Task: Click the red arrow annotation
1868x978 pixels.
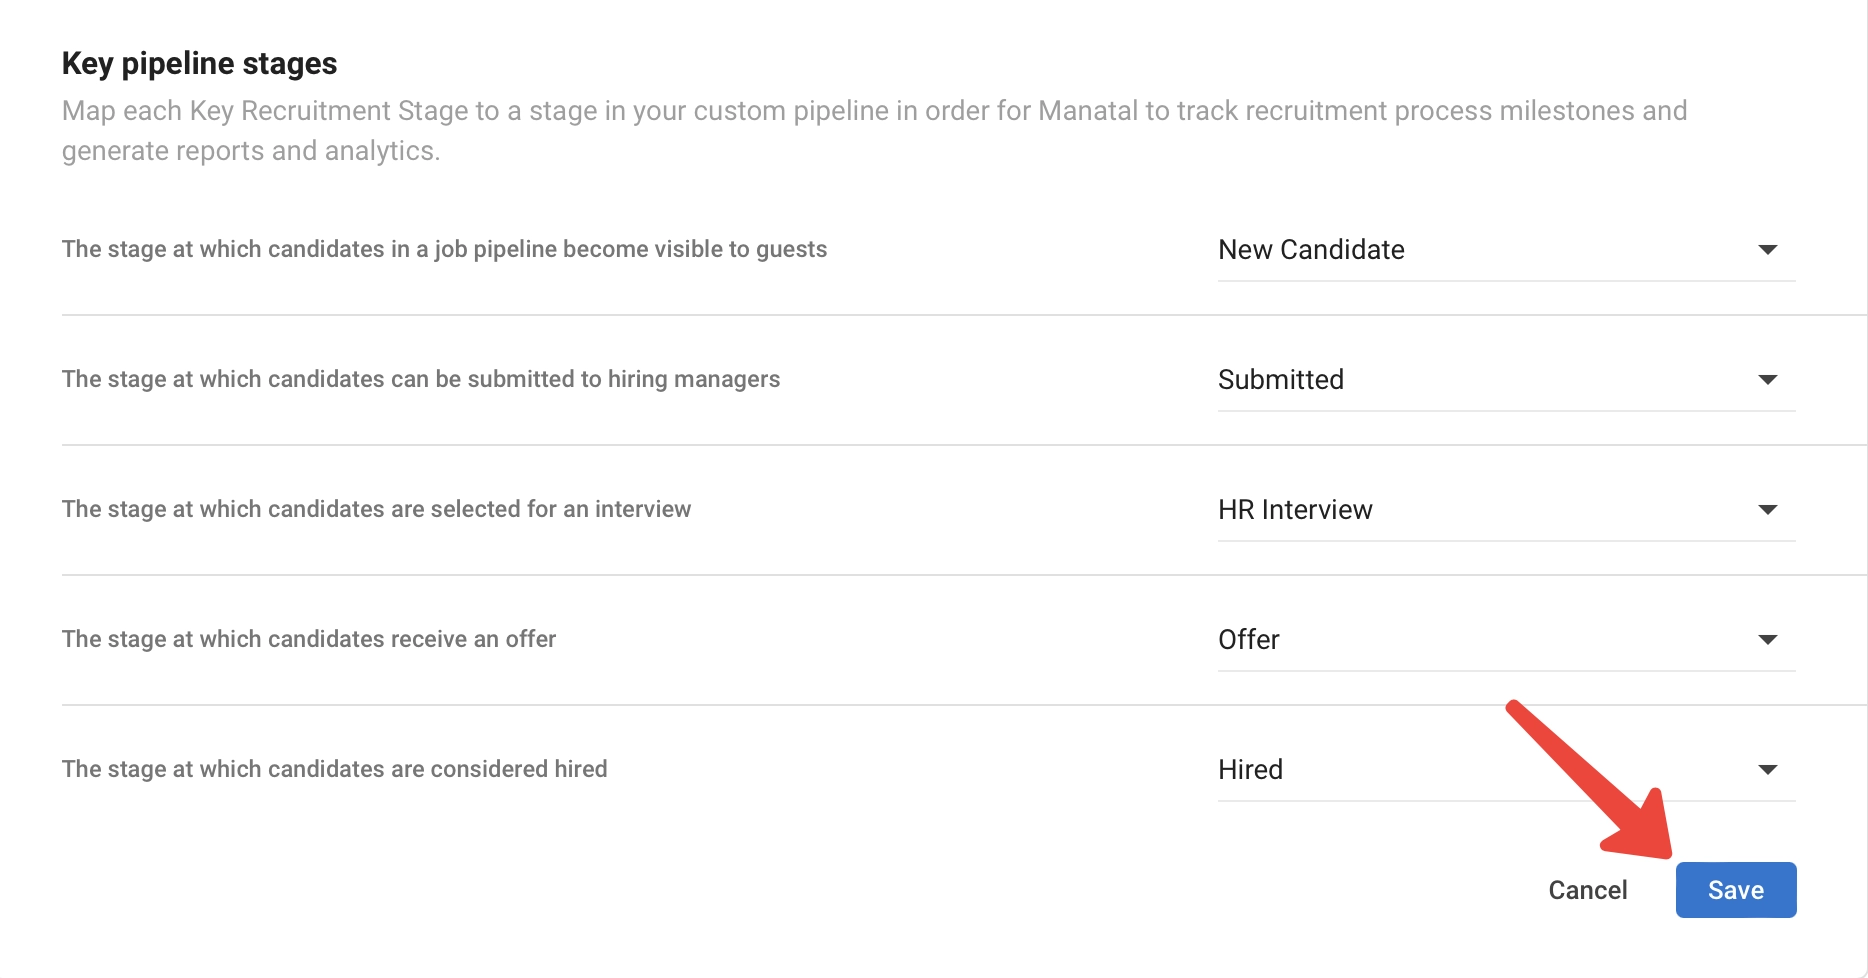Action: pos(1590,780)
